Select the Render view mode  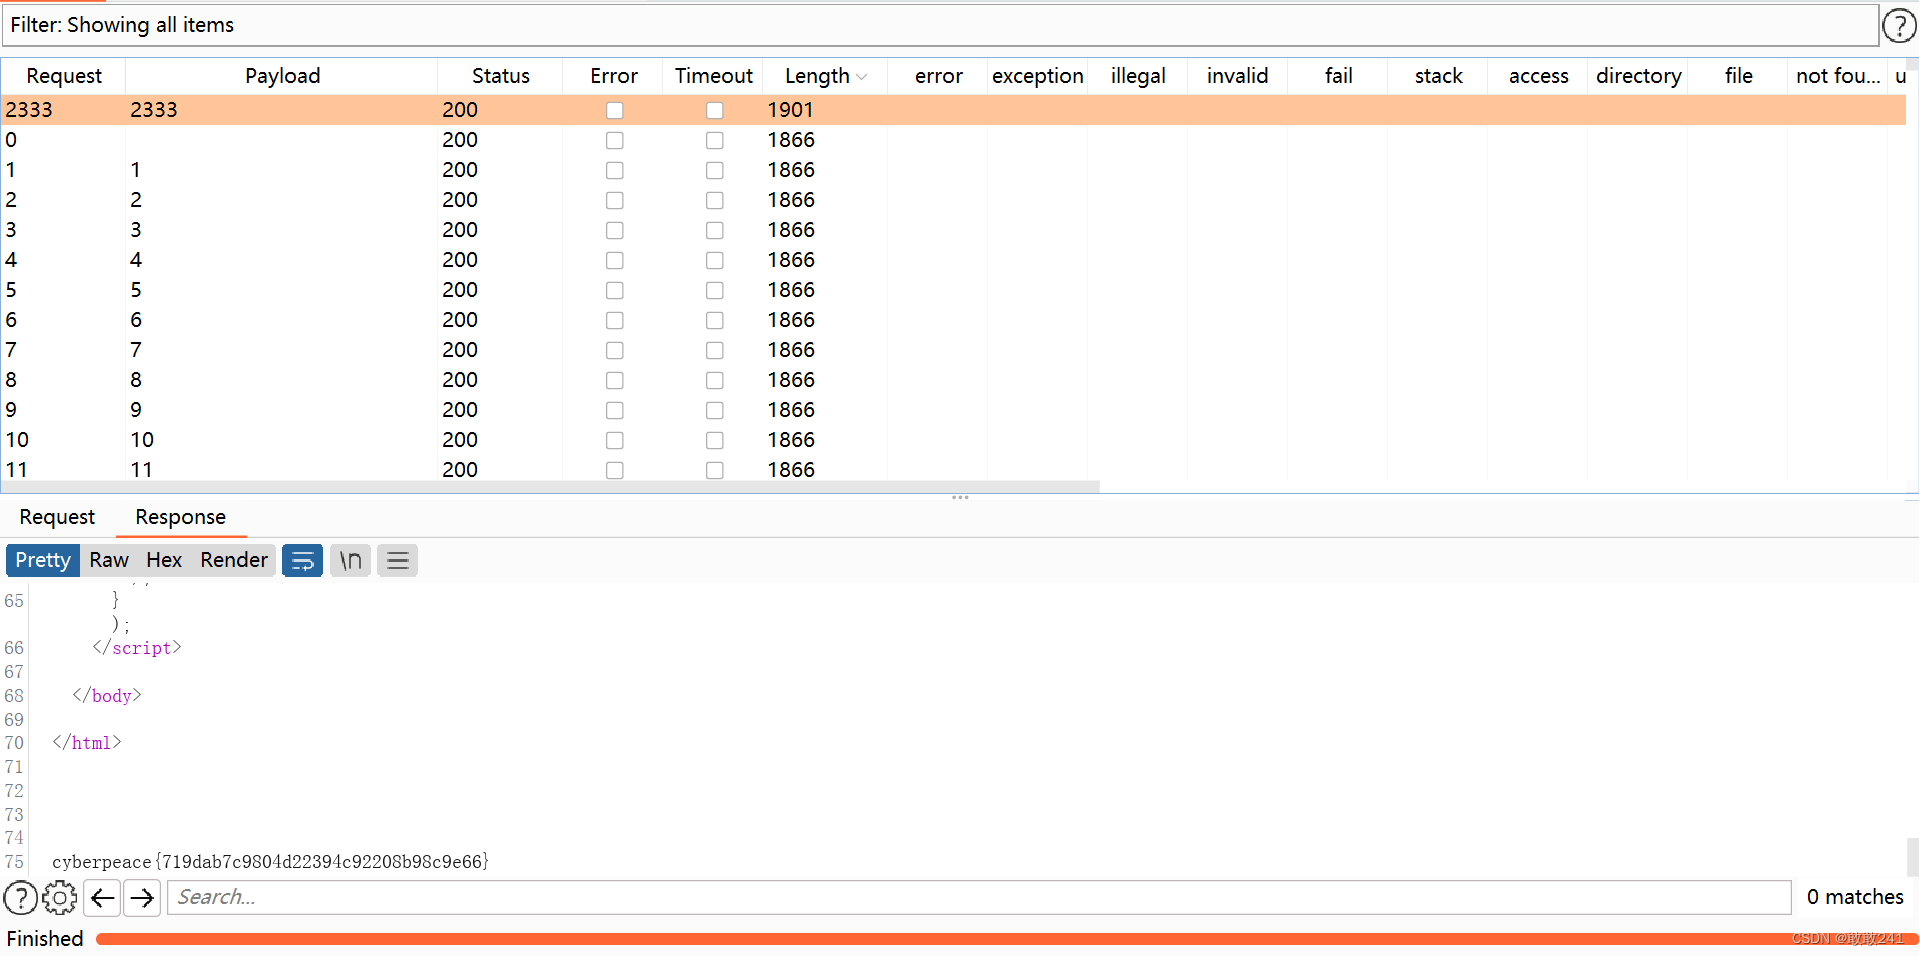click(234, 560)
